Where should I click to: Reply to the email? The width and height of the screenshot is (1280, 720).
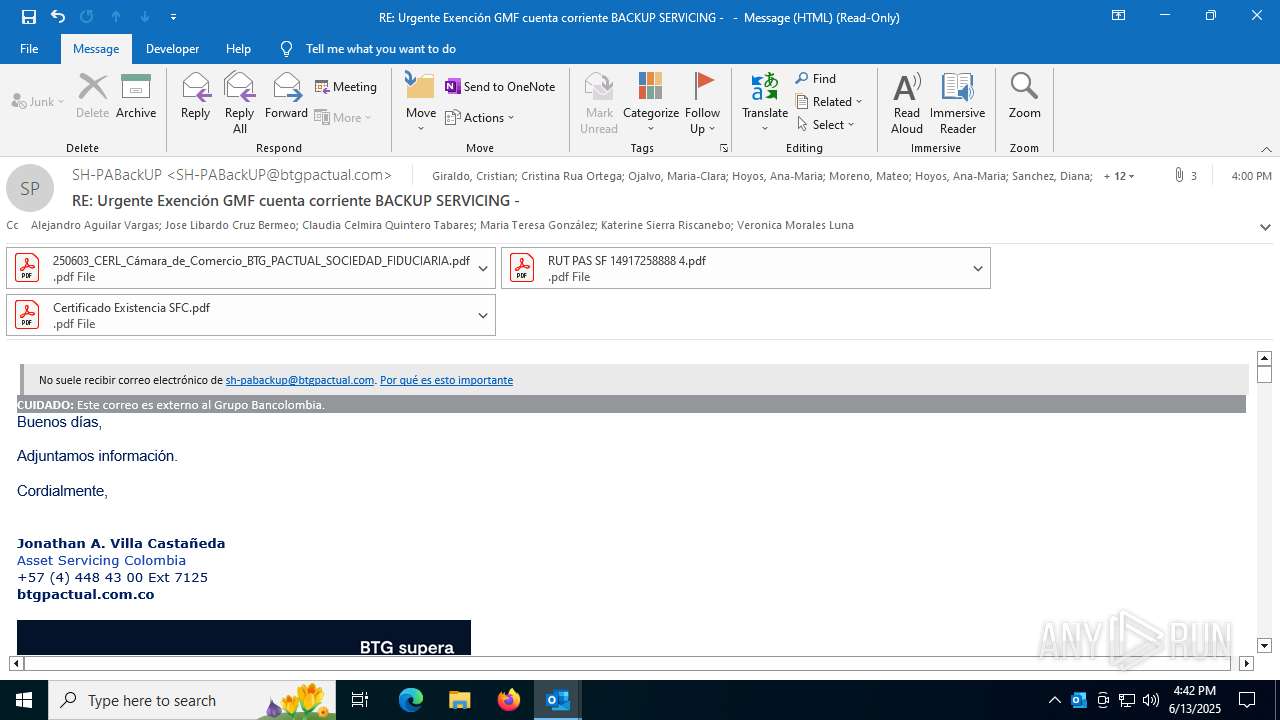(x=196, y=97)
